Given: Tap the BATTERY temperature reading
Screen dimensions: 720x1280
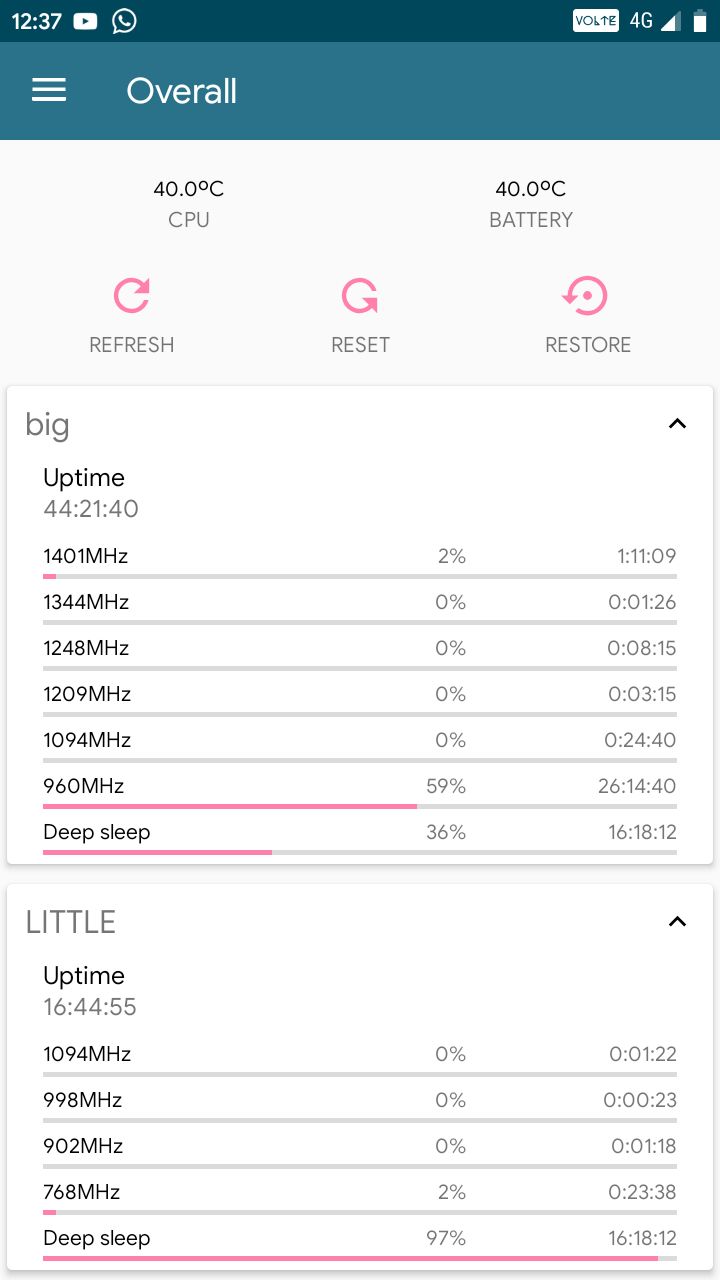Looking at the screenshot, I should pyautogui.click(x=531, y=189).
